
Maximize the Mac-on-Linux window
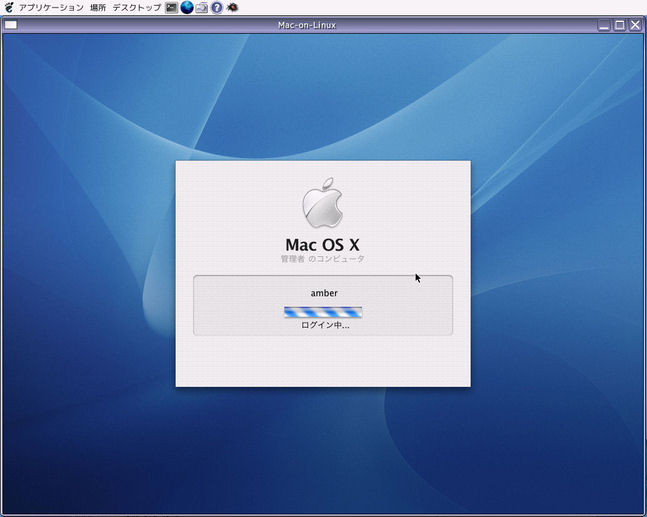pos(620,25)
